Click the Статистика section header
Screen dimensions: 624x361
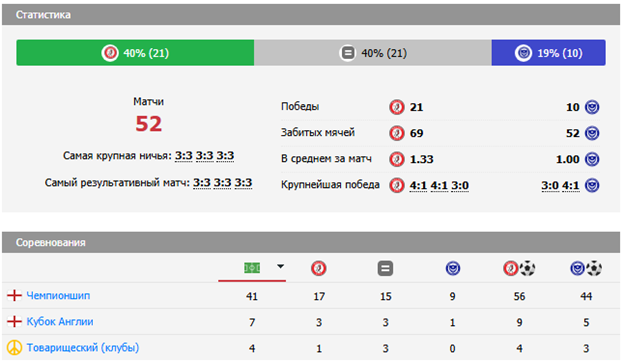[311, 15]
